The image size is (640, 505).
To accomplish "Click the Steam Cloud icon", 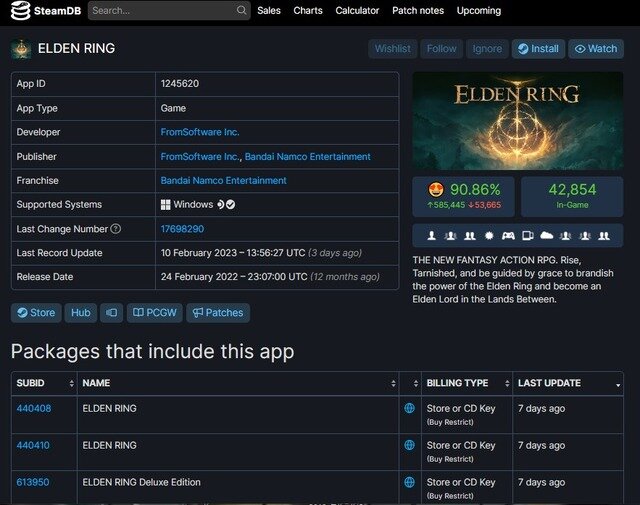I will tap(547, 236).
